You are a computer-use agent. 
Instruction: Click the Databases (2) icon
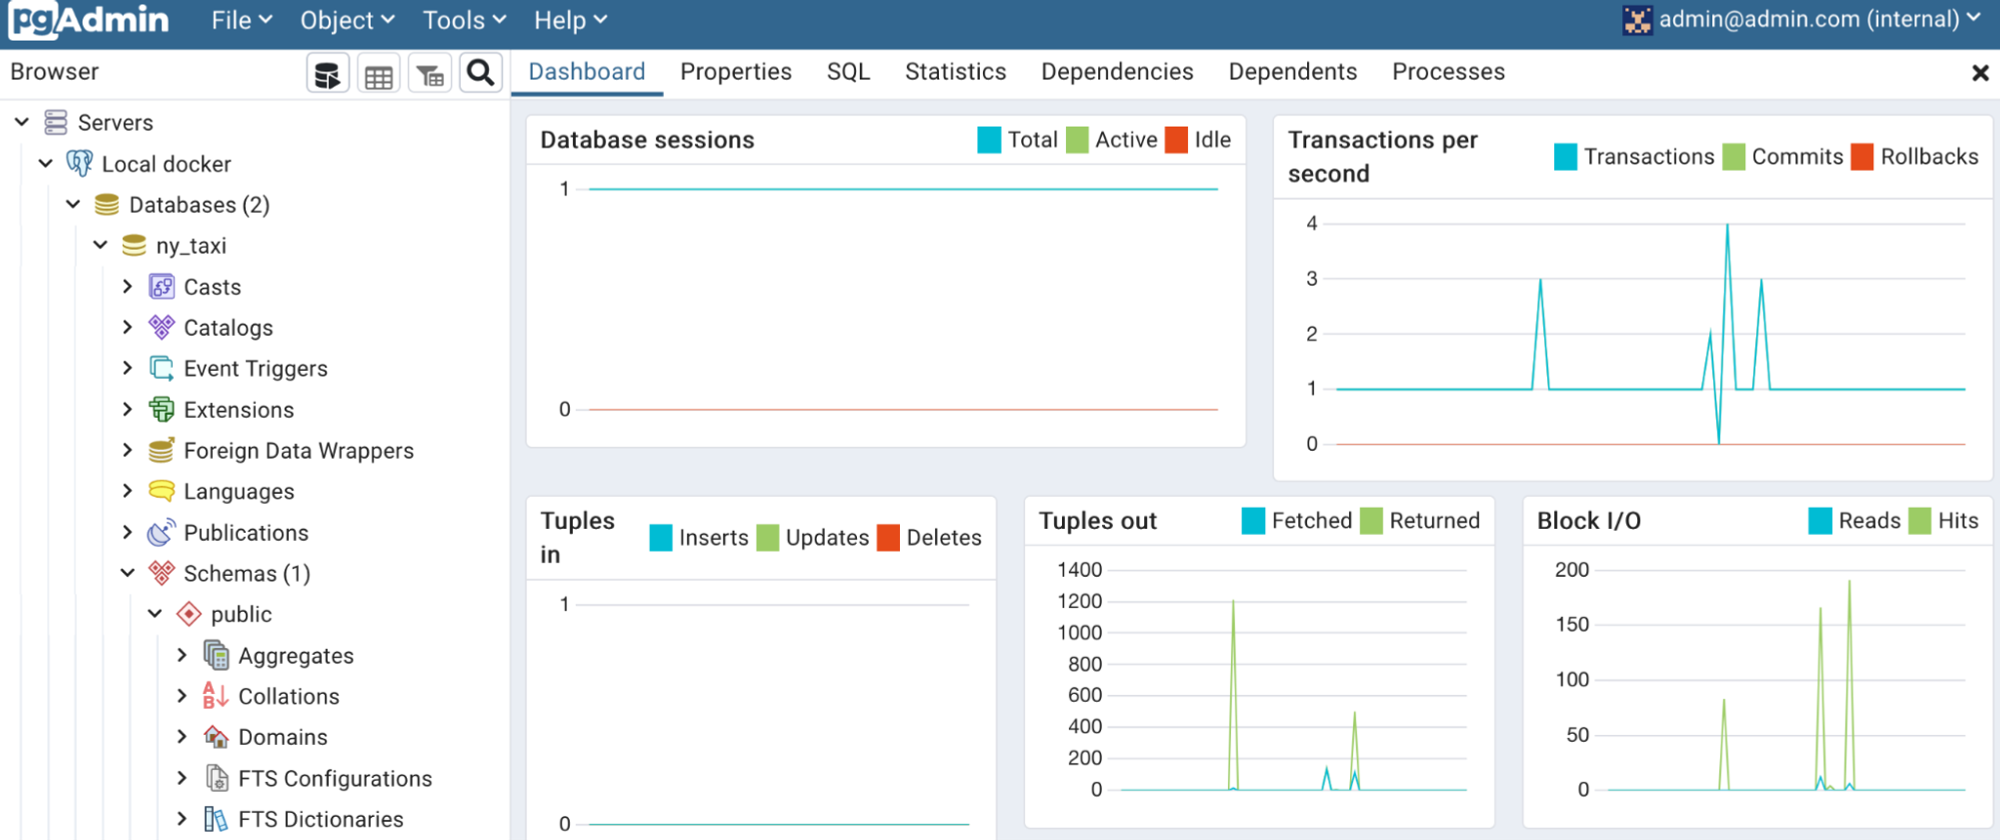tap(106, 205)
